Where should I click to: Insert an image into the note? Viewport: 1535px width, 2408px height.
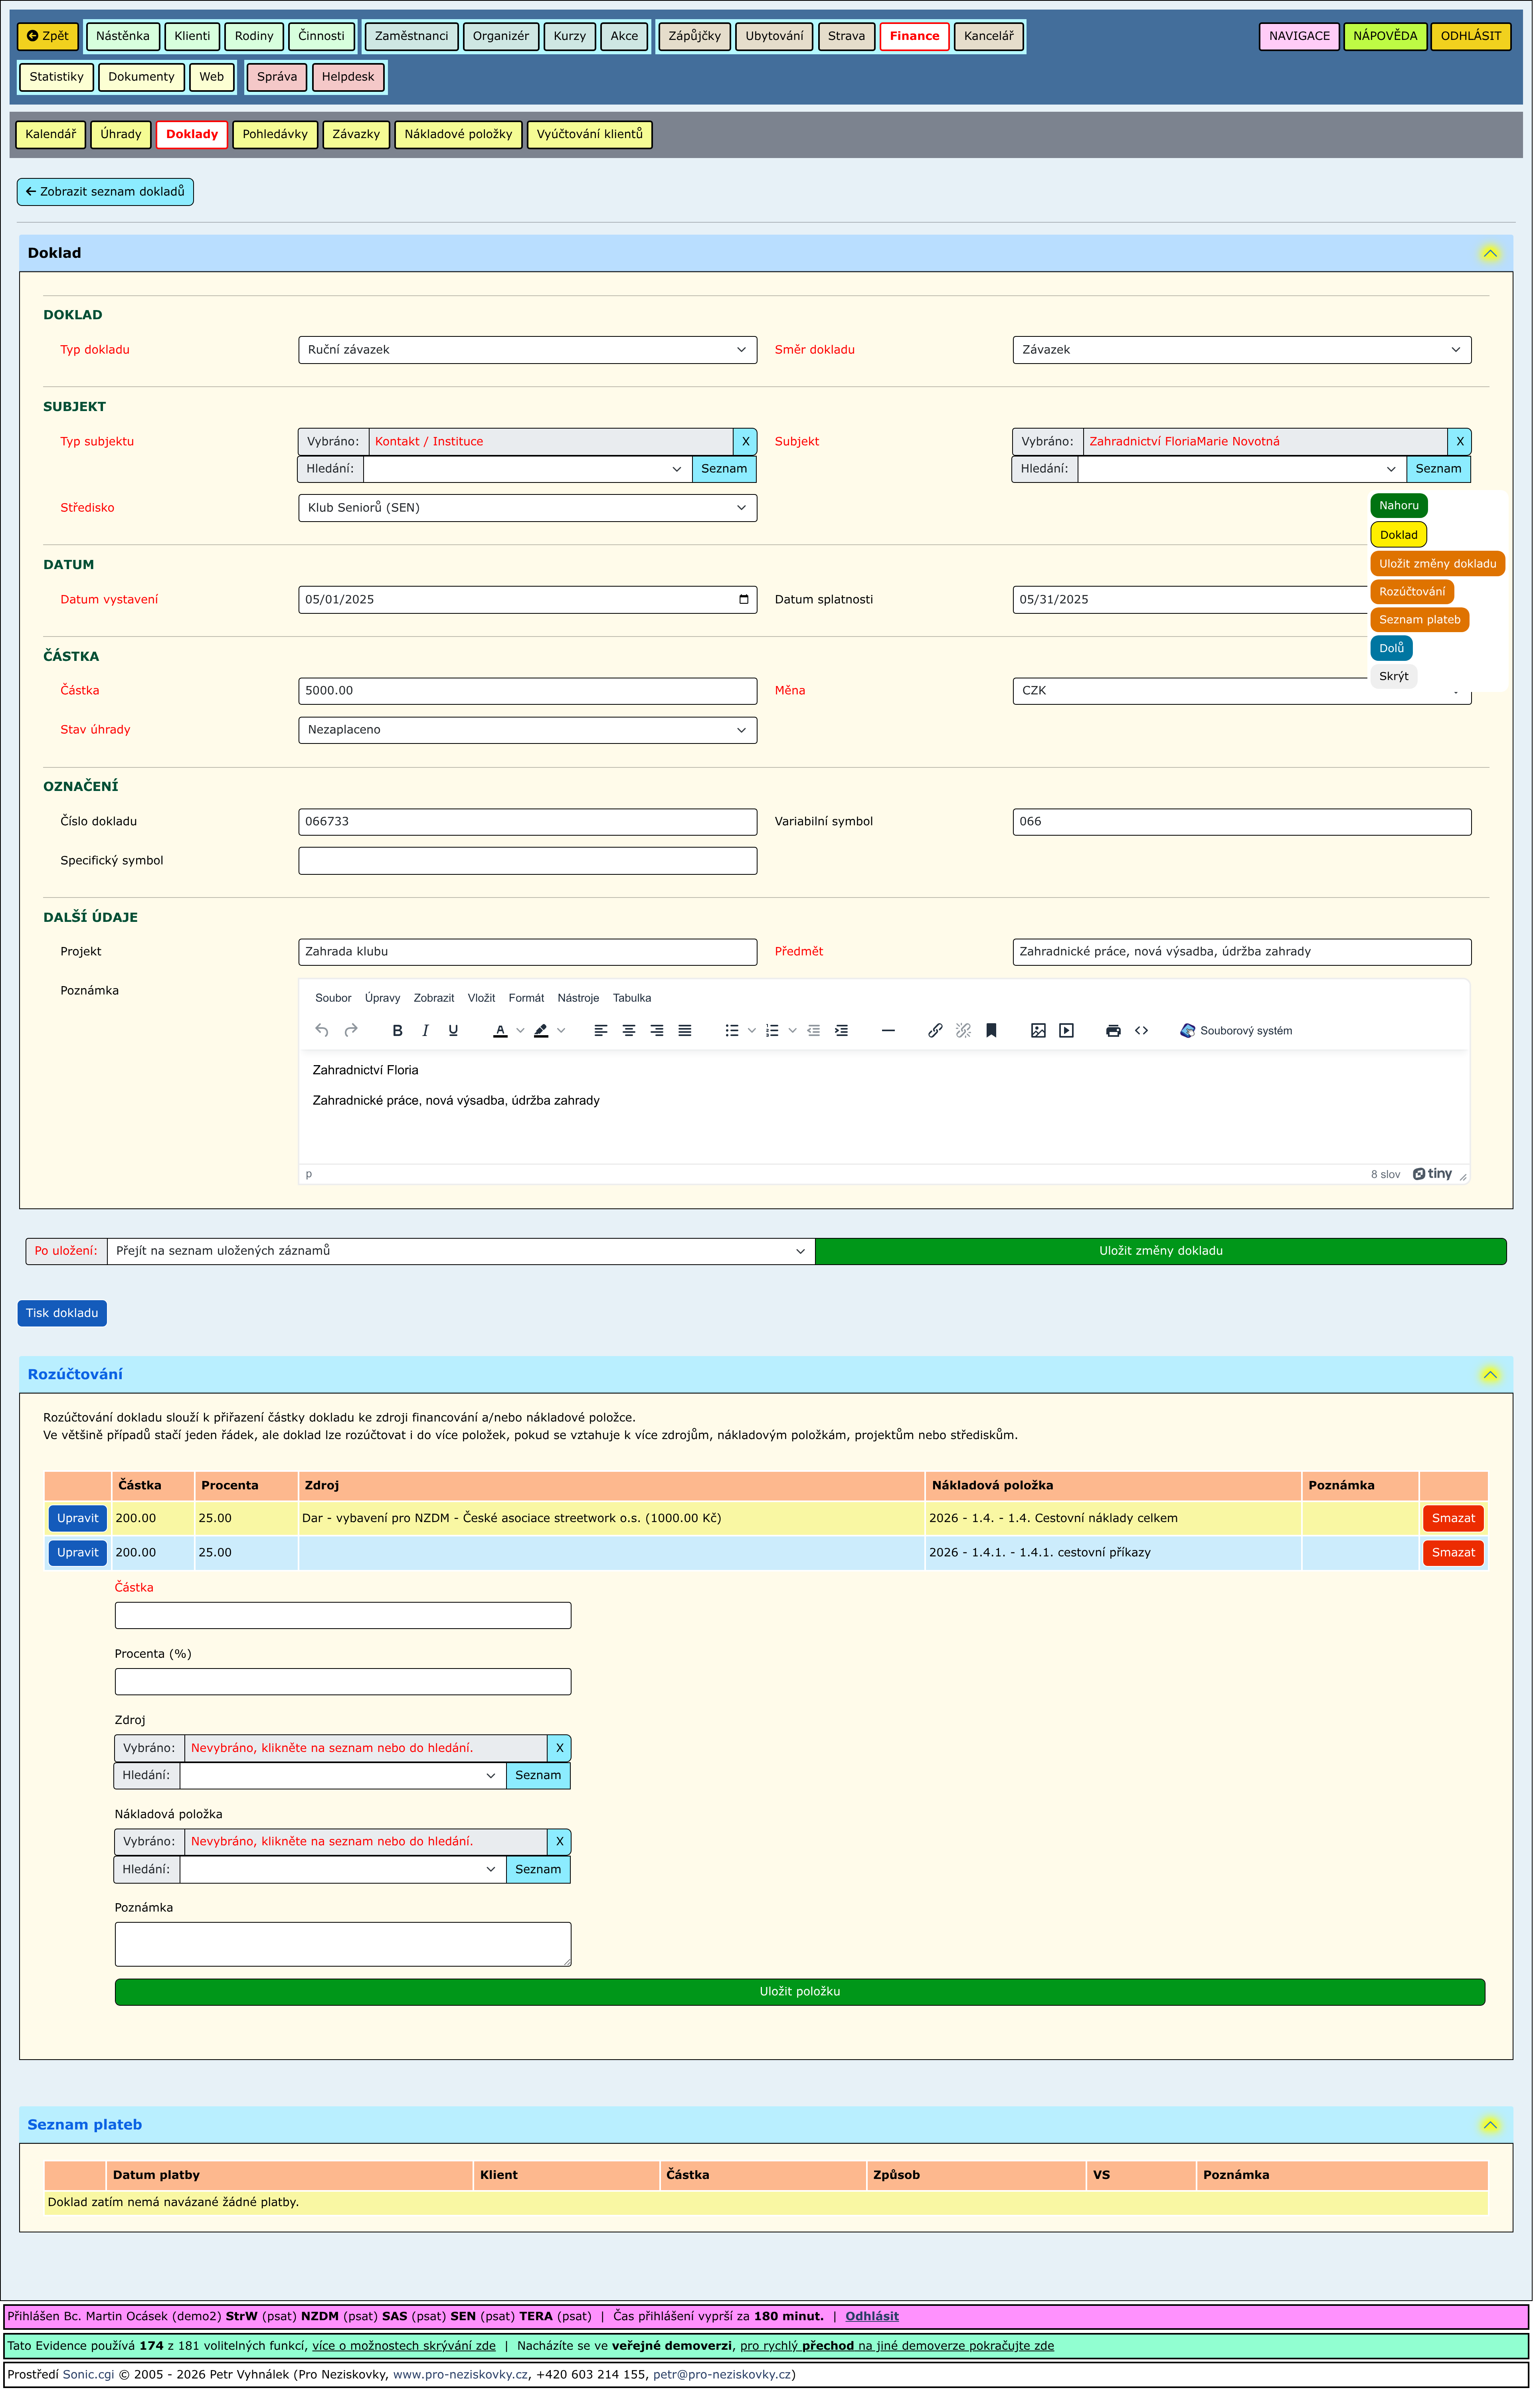coord(1038,1031)
